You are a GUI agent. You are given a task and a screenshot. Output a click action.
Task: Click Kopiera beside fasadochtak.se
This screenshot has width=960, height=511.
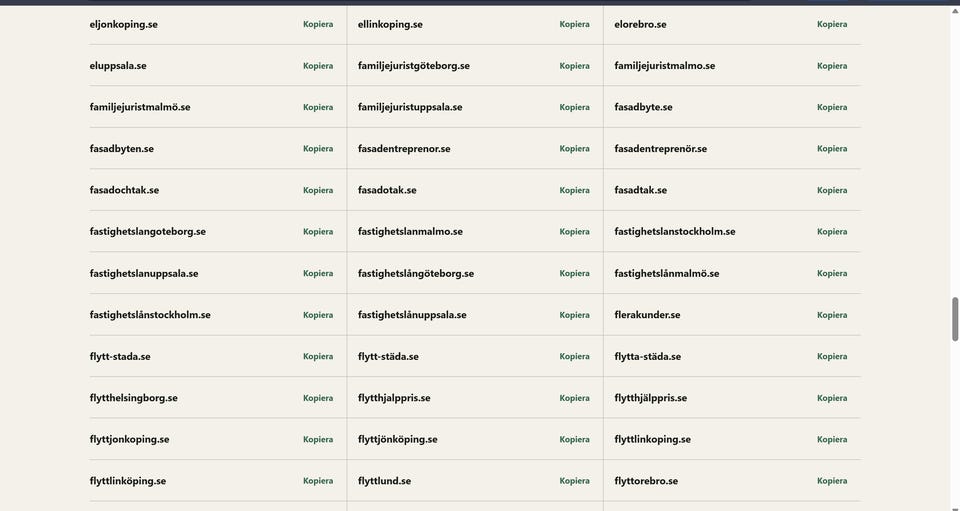(318, 190)
